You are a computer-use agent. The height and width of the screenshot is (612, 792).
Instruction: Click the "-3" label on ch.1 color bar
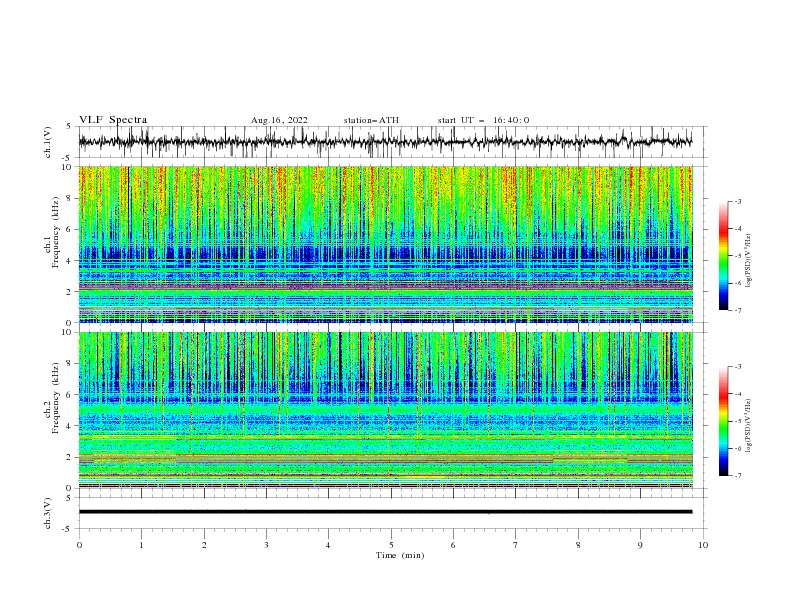pyautogui.click(x=738, y=201)
